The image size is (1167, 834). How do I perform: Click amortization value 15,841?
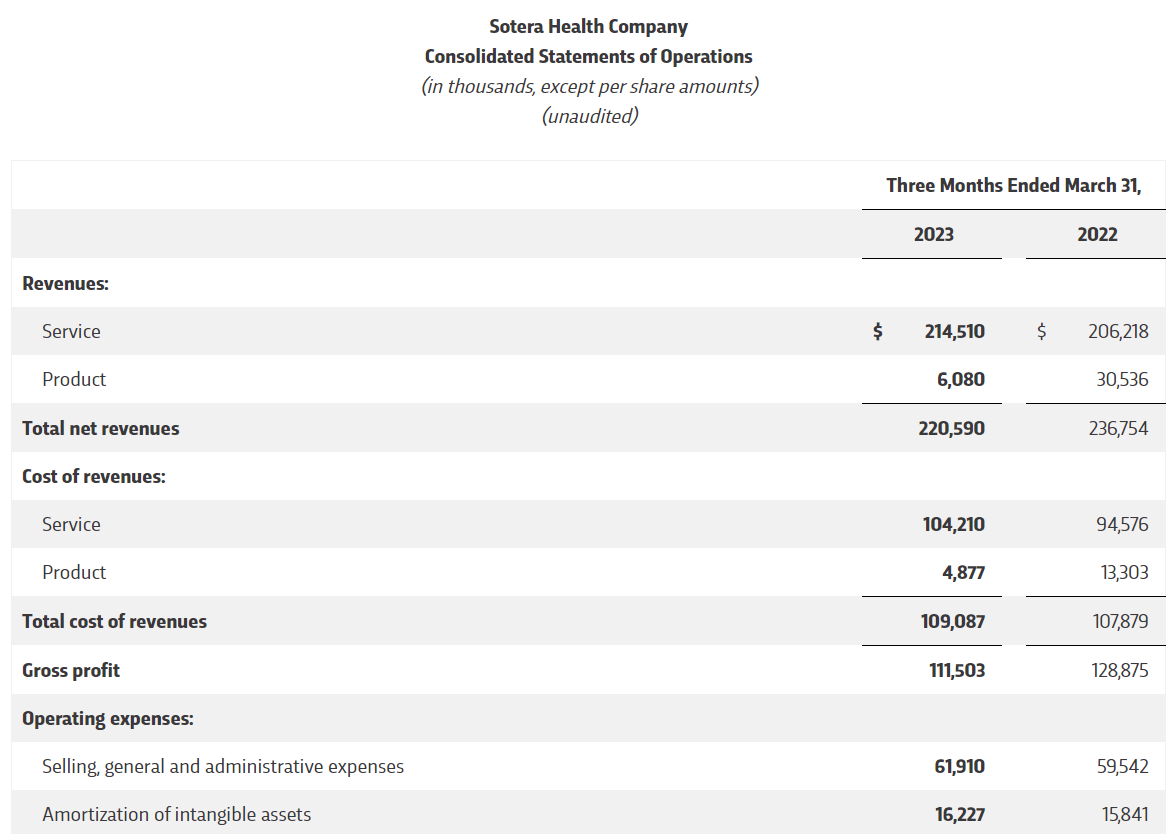tap(1125, 815)
